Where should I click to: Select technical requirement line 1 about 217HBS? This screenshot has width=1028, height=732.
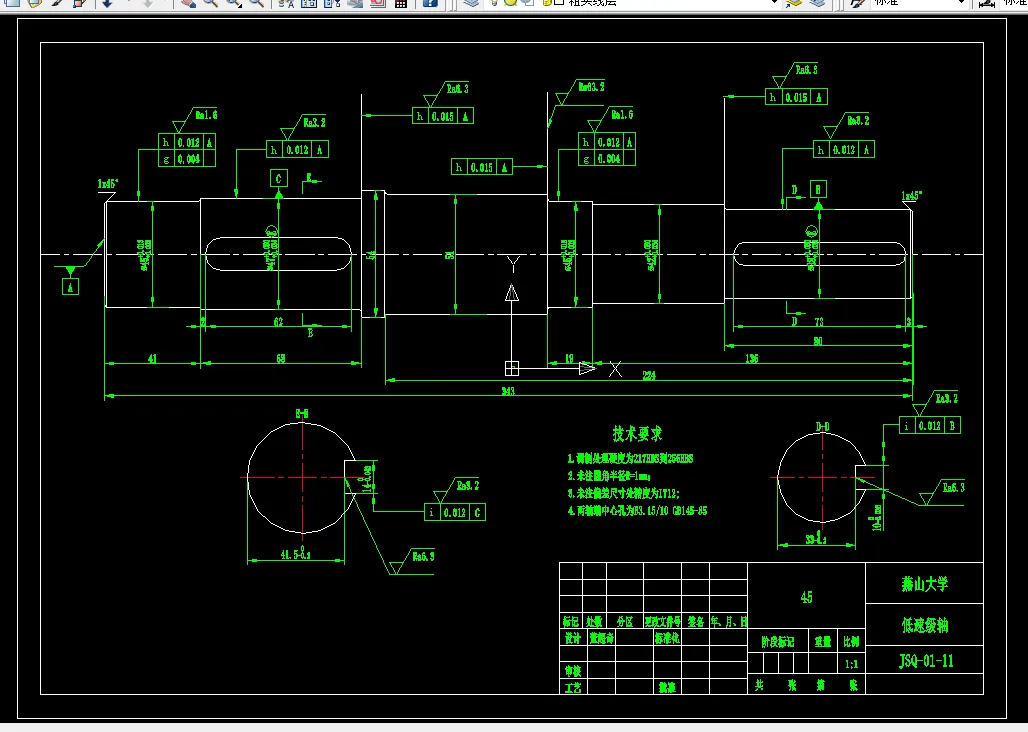[x=630, y=459]
